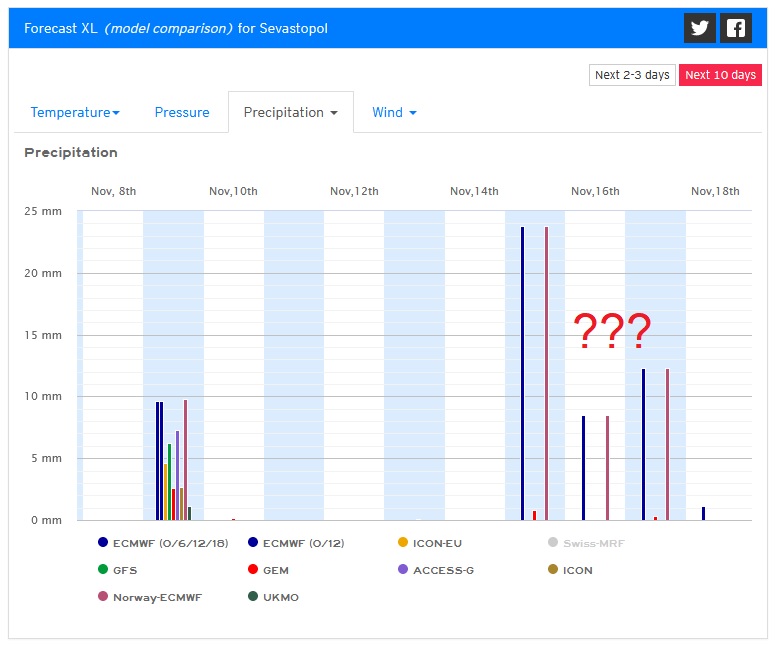The image size is (775, 645).
Task: Click the purple ACCESS-G legend dot
Action: coord(403,569)
